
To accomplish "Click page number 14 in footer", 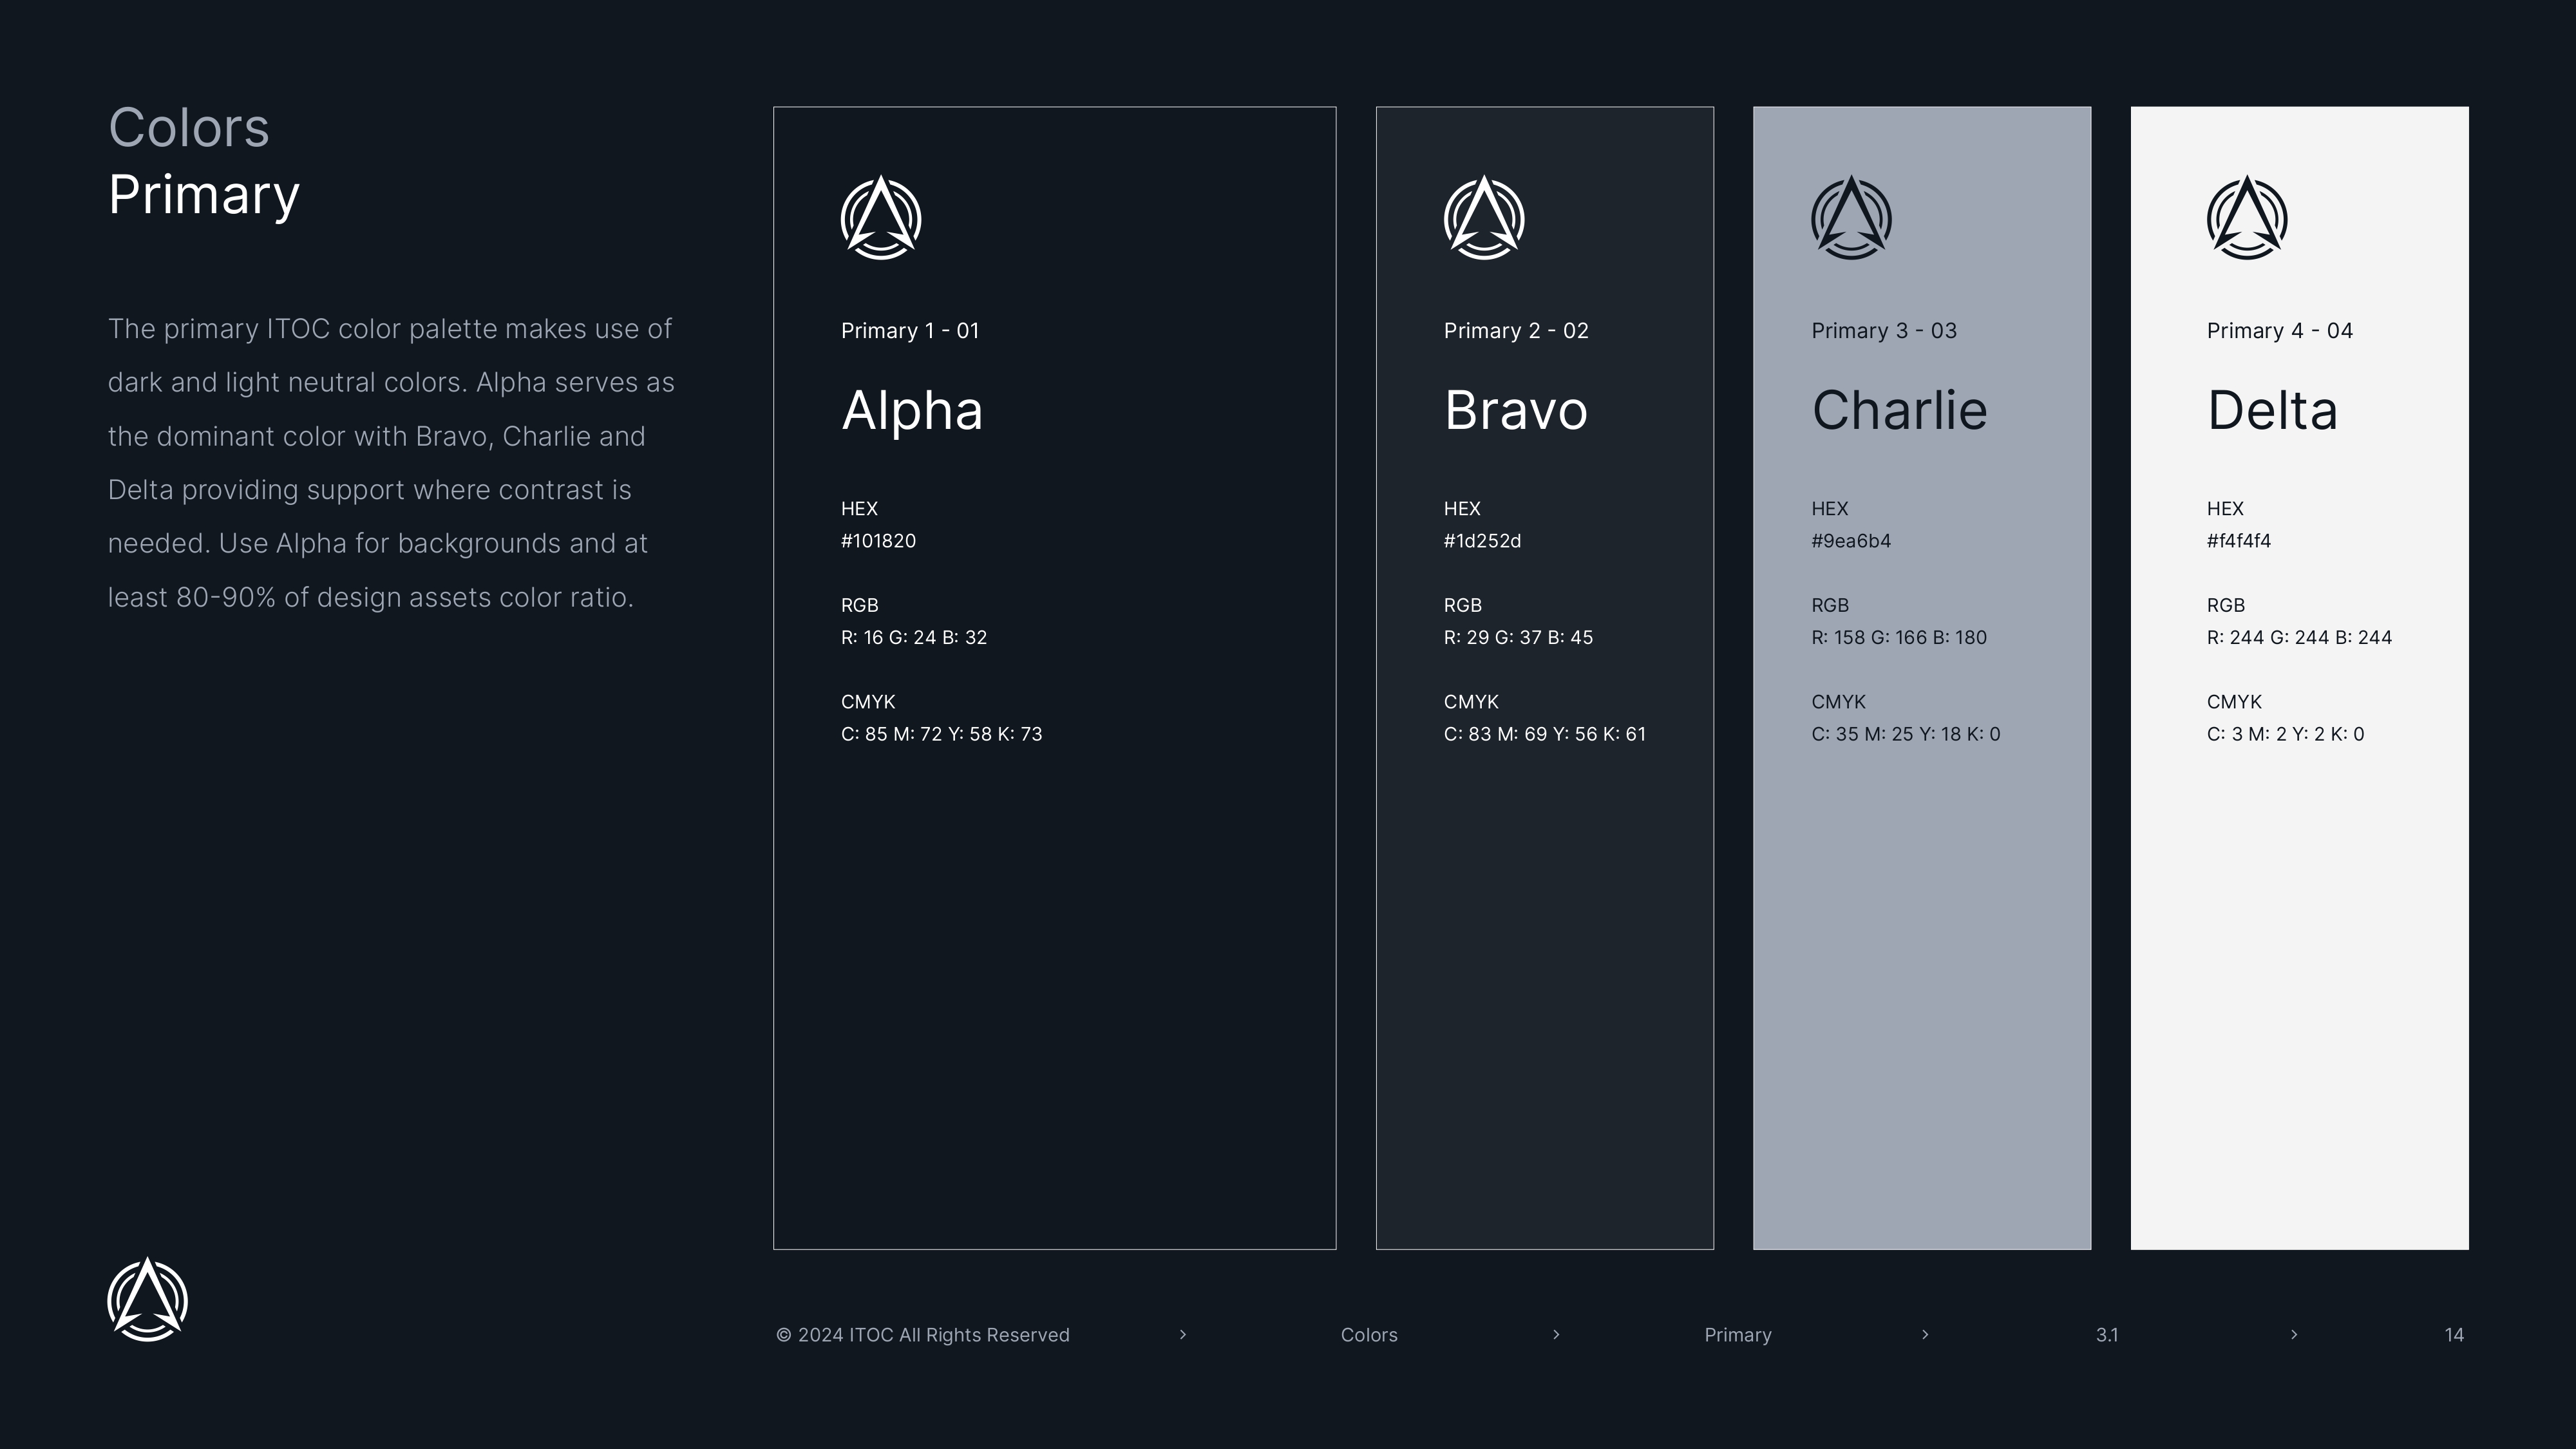I will [2454, 1335].
